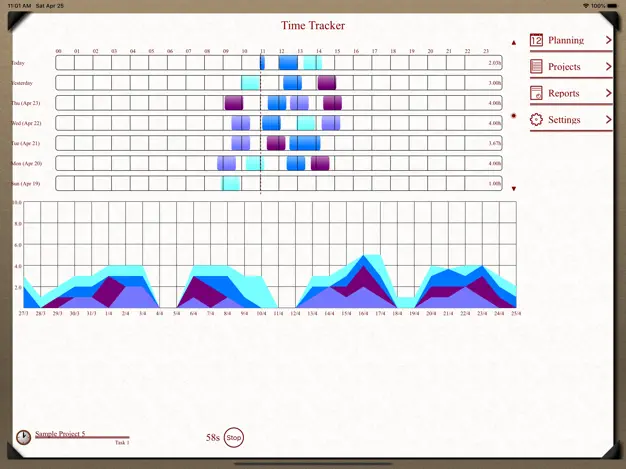This screenshot has width=626, height=469.
Task: Open the Planning calendar icon
Action: click(x=536, y=40)
